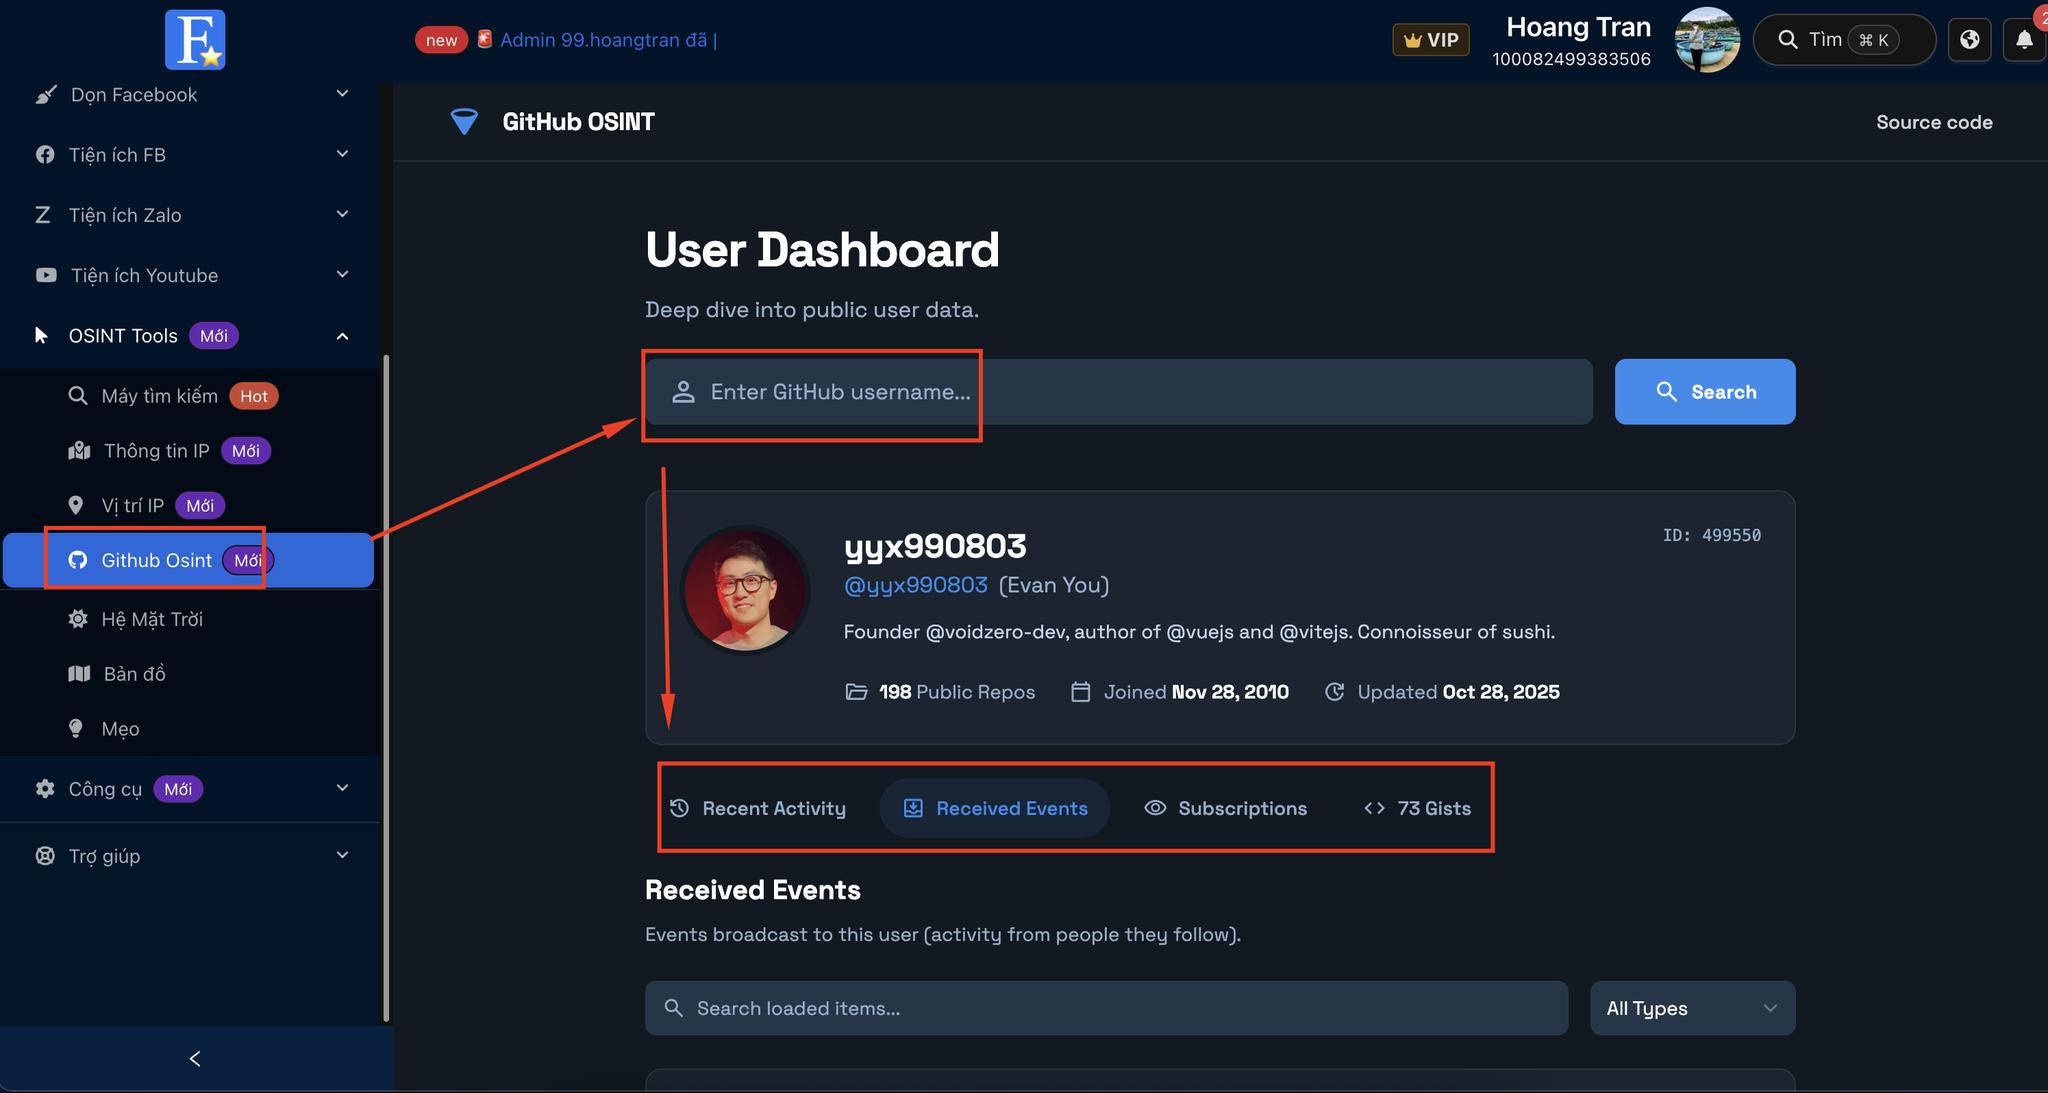
Task: Click the gear icon beside Công cụ
Action: click(45, 789)
